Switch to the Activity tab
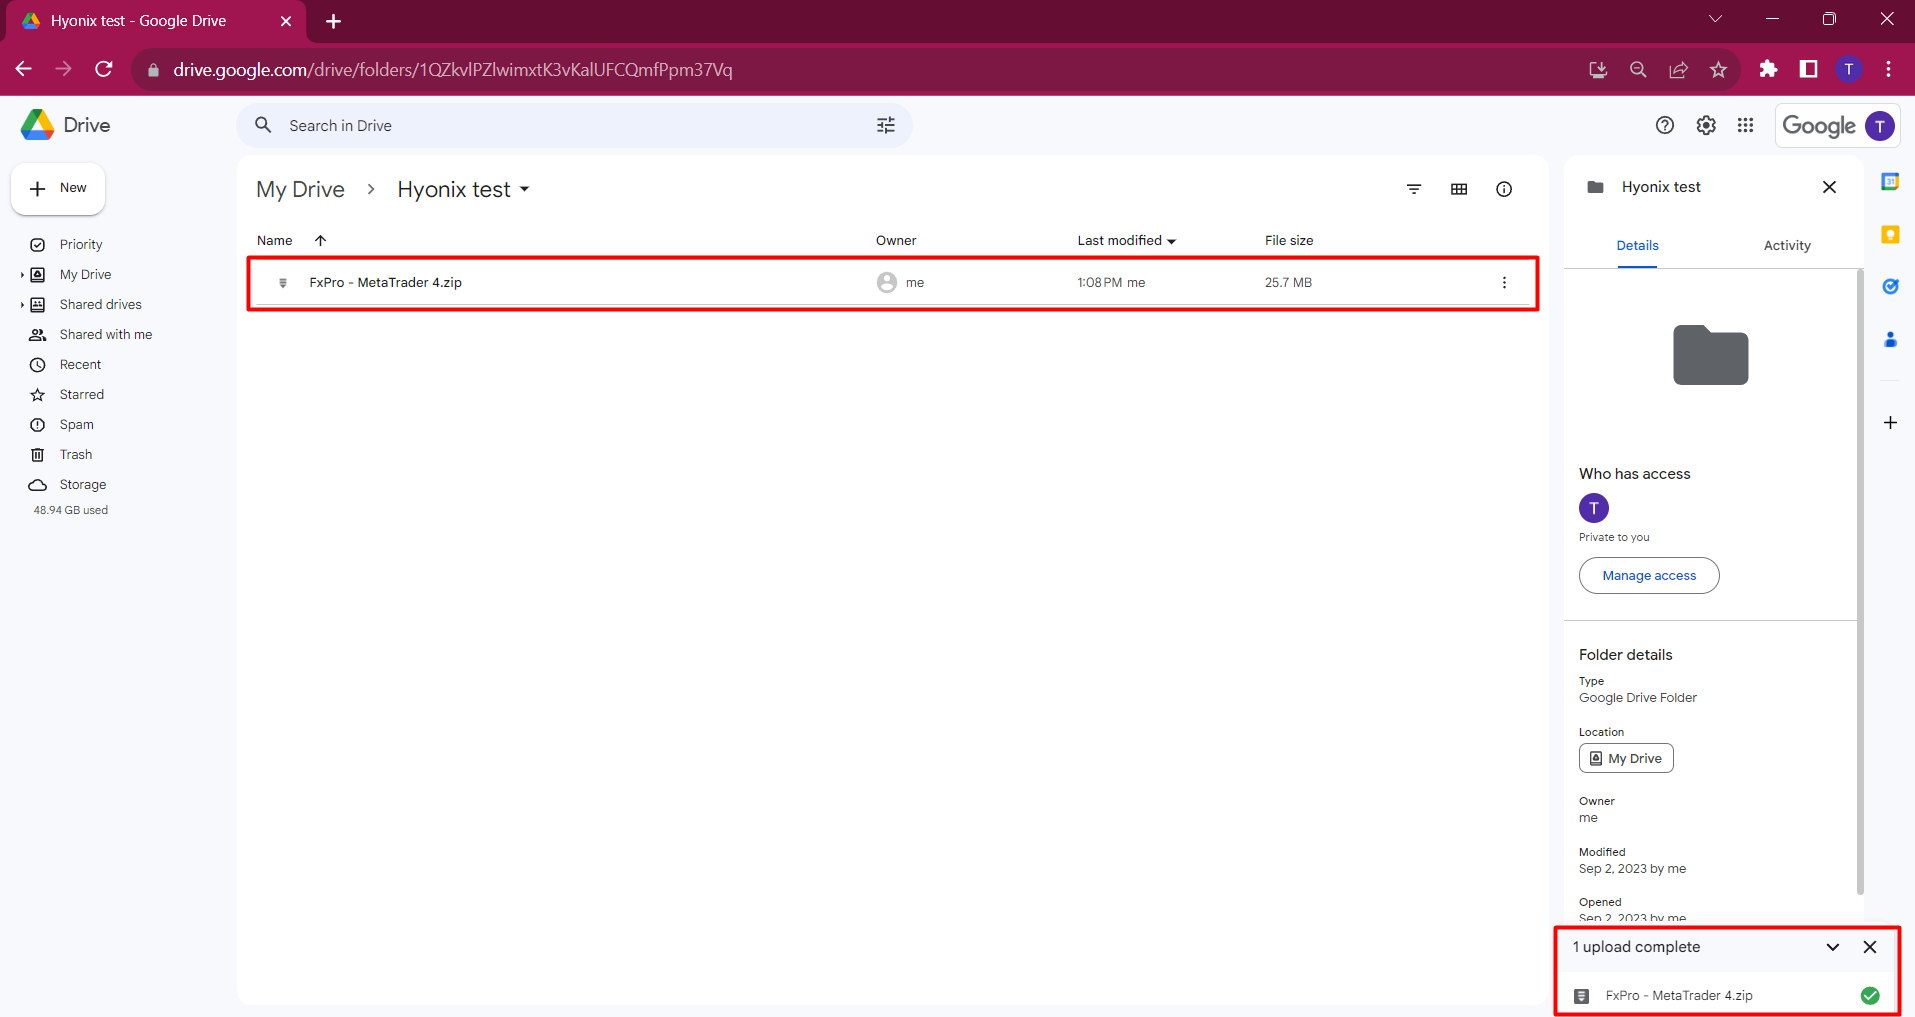This screenshot has height=1017, width=1915. [1787, 245]
